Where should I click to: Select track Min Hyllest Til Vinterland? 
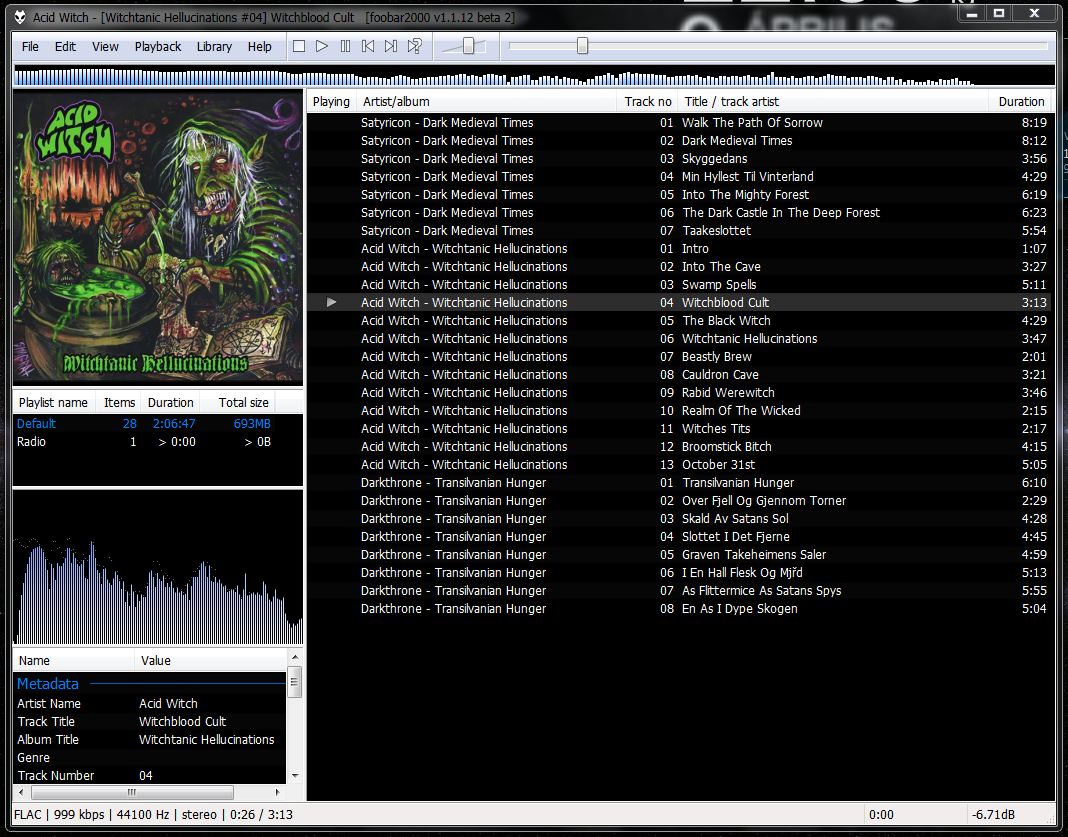click(679, 176)
